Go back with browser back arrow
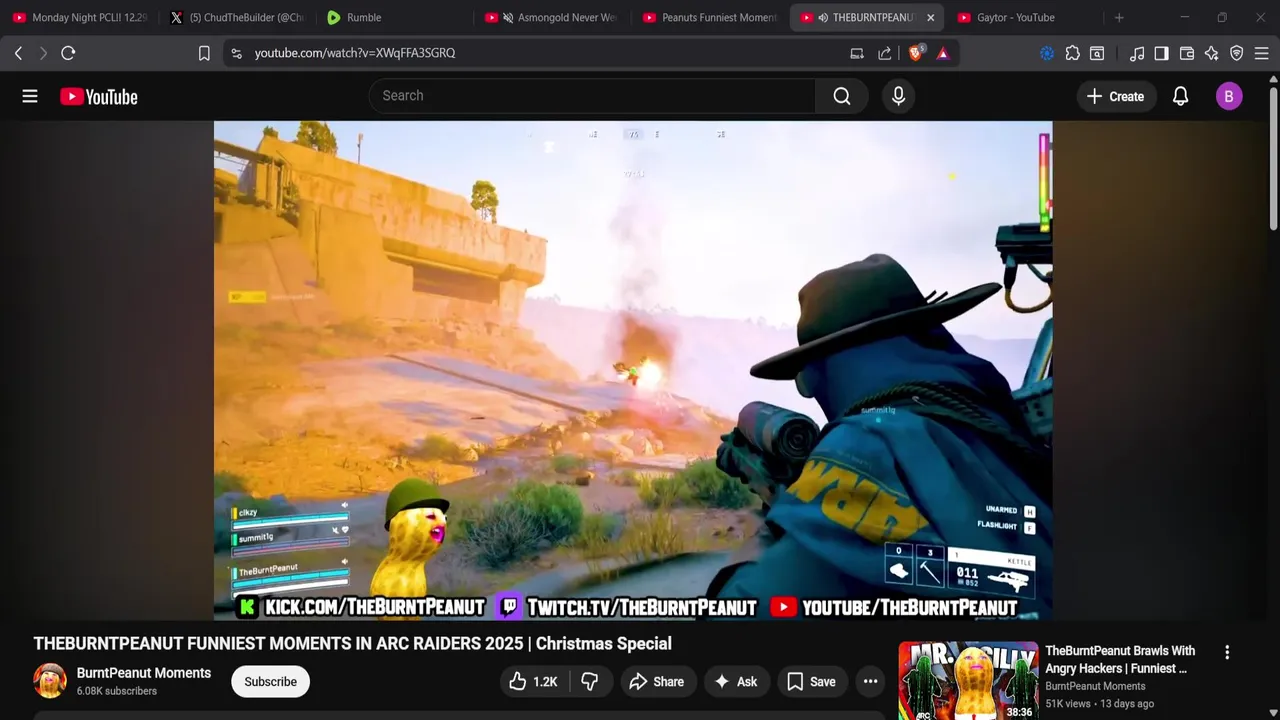This screenshot has width=1280, height=720. pyautogui.click(x=18, y=53)
